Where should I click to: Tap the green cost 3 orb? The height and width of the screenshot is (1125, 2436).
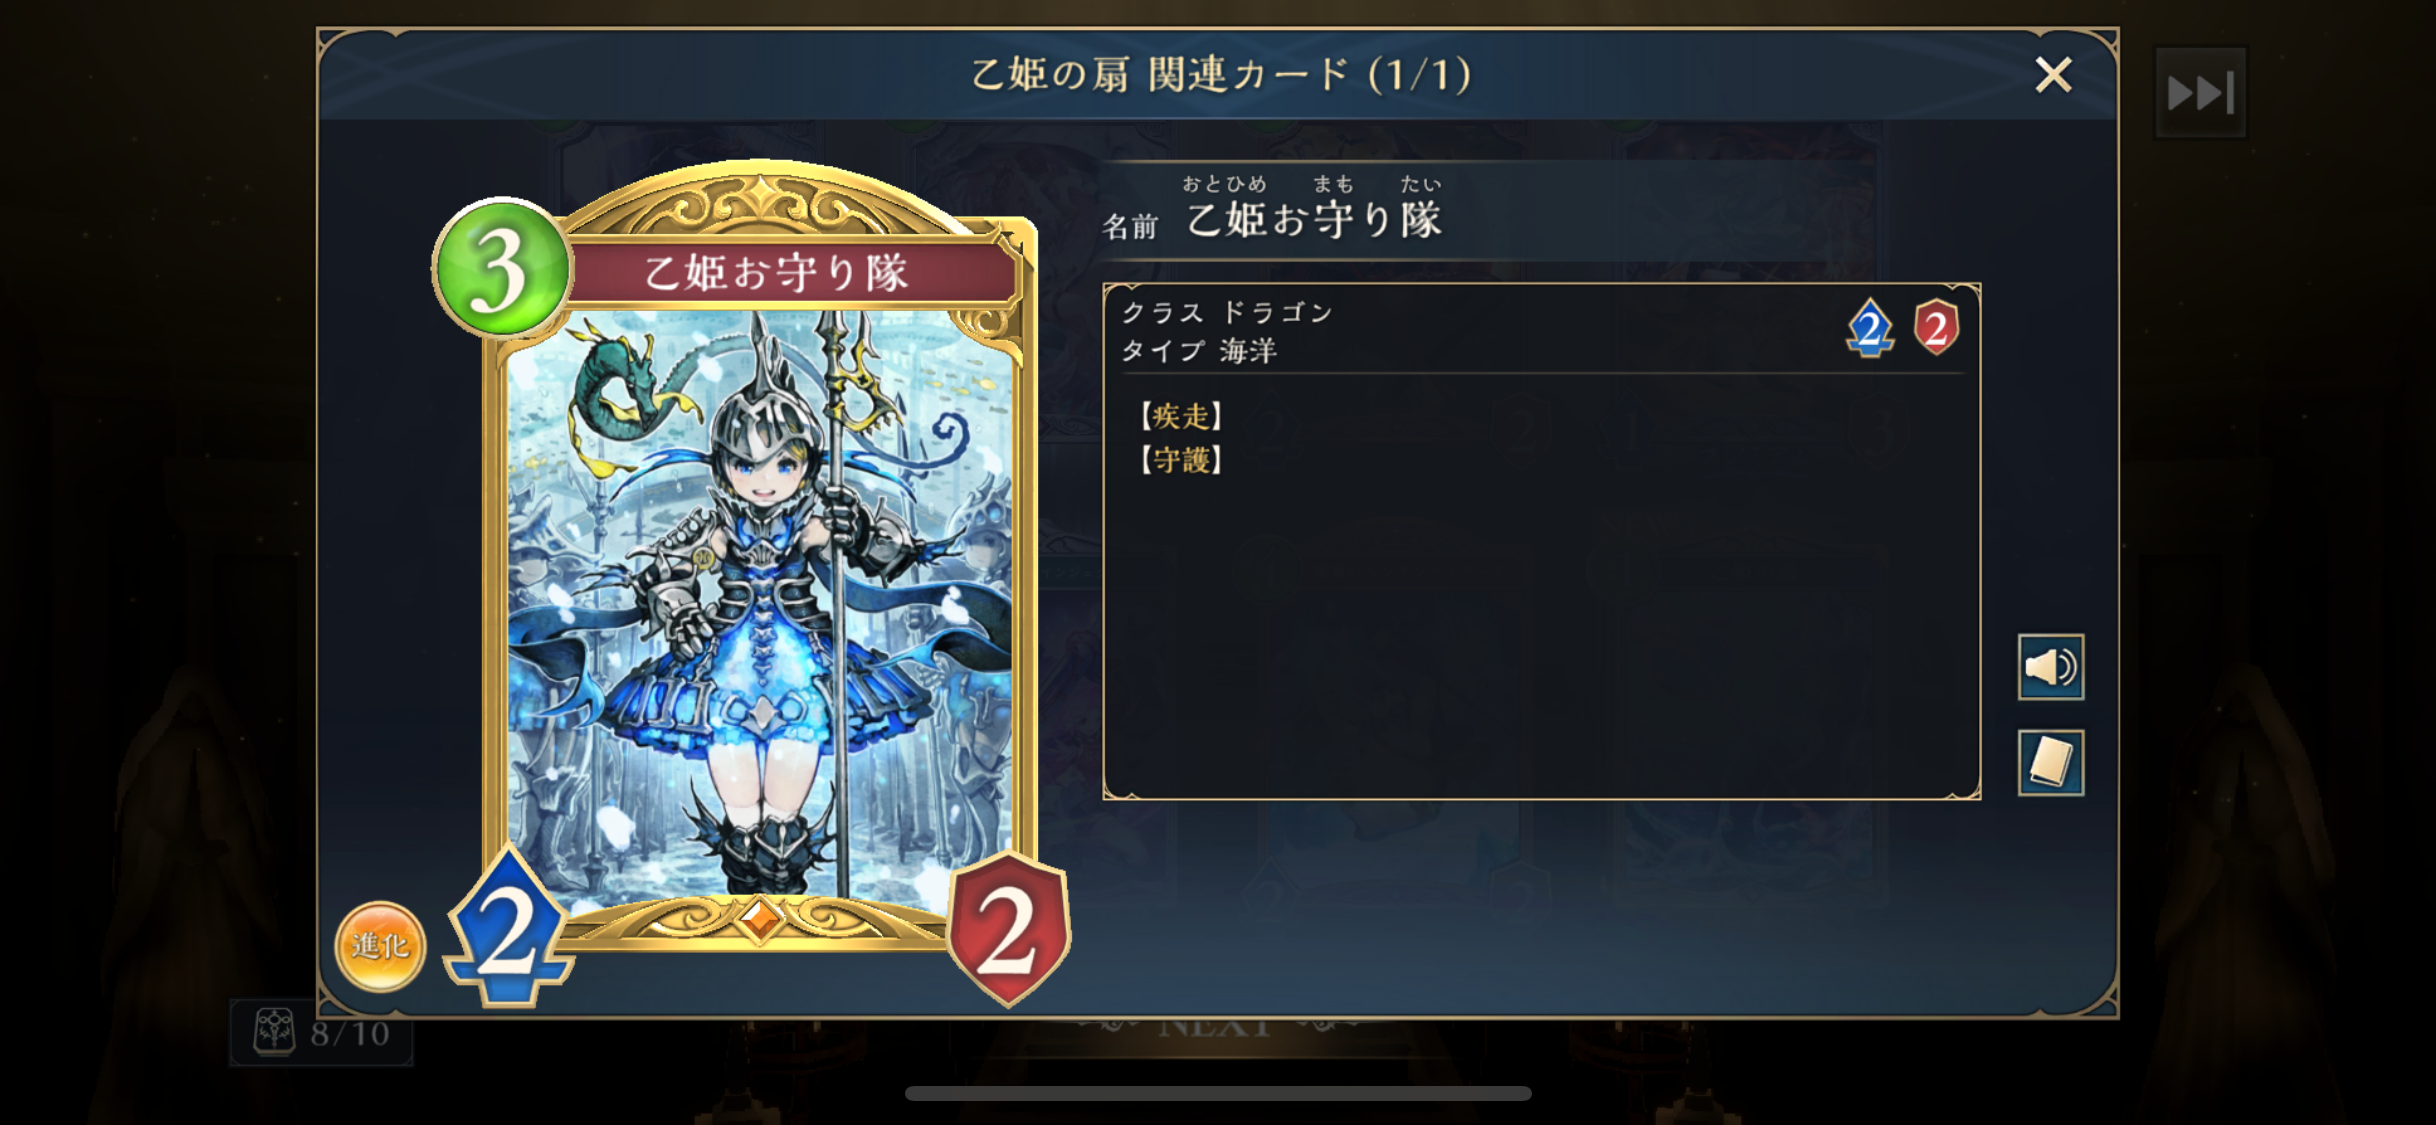[x=502, y=268]
